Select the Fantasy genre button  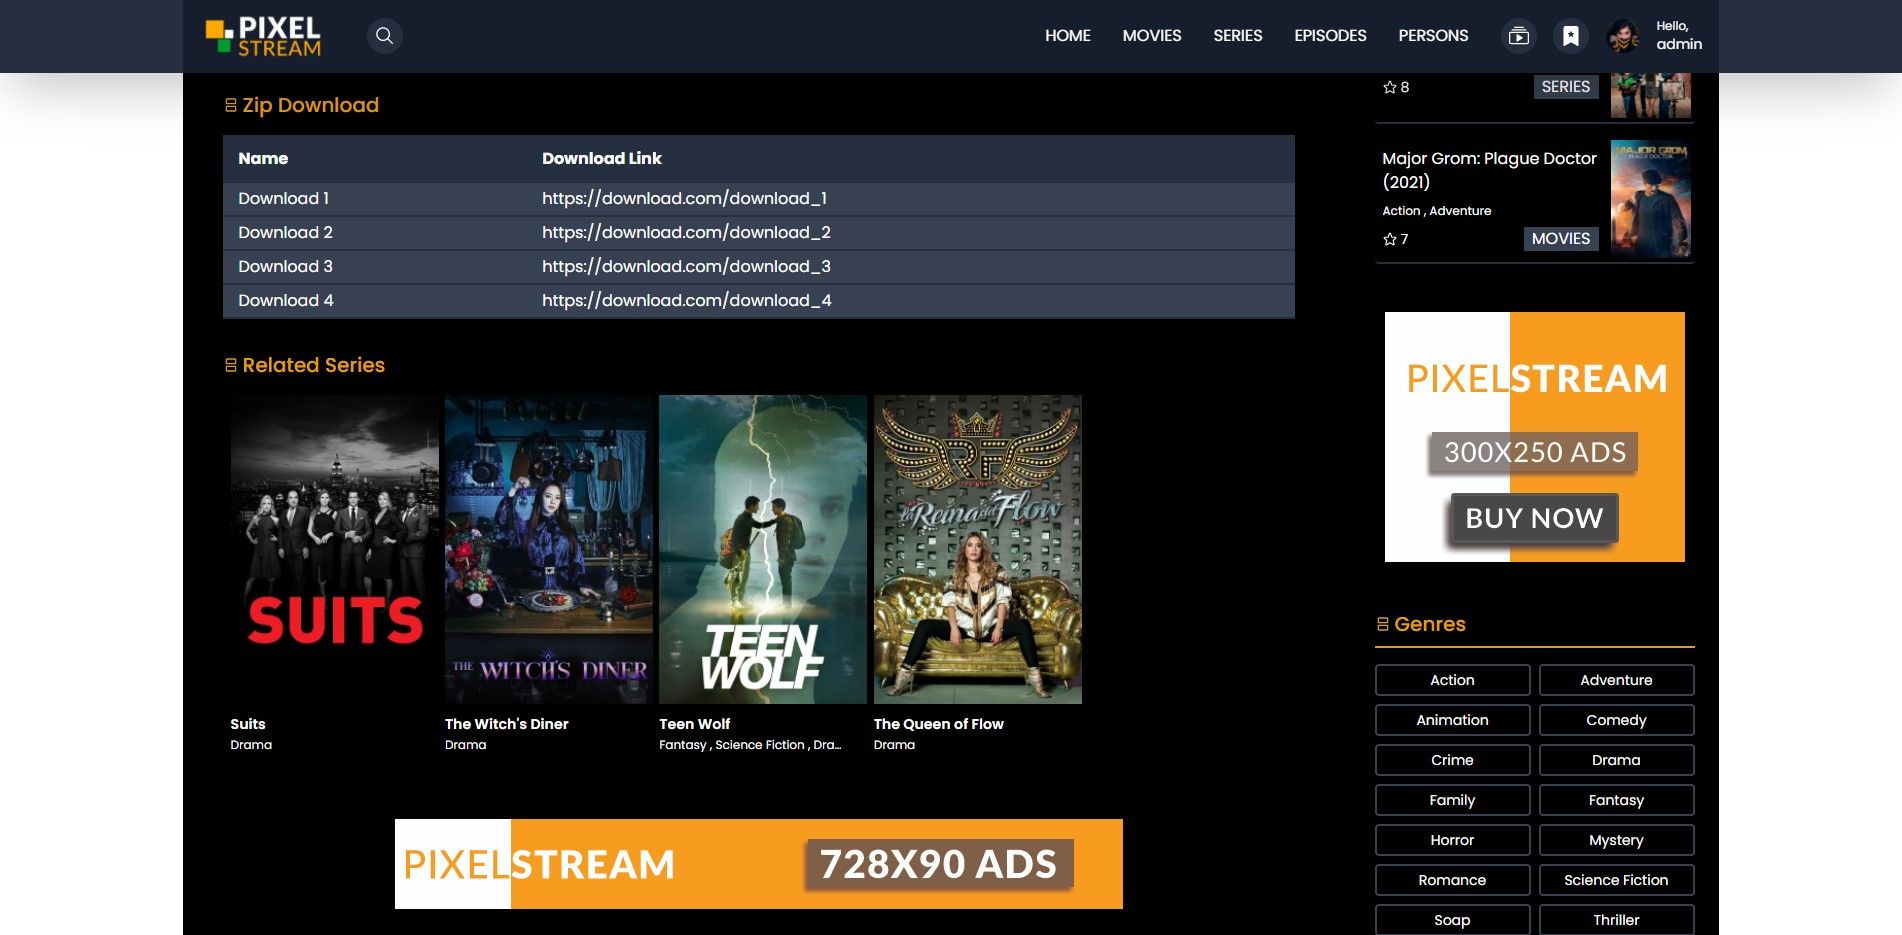1616,800
